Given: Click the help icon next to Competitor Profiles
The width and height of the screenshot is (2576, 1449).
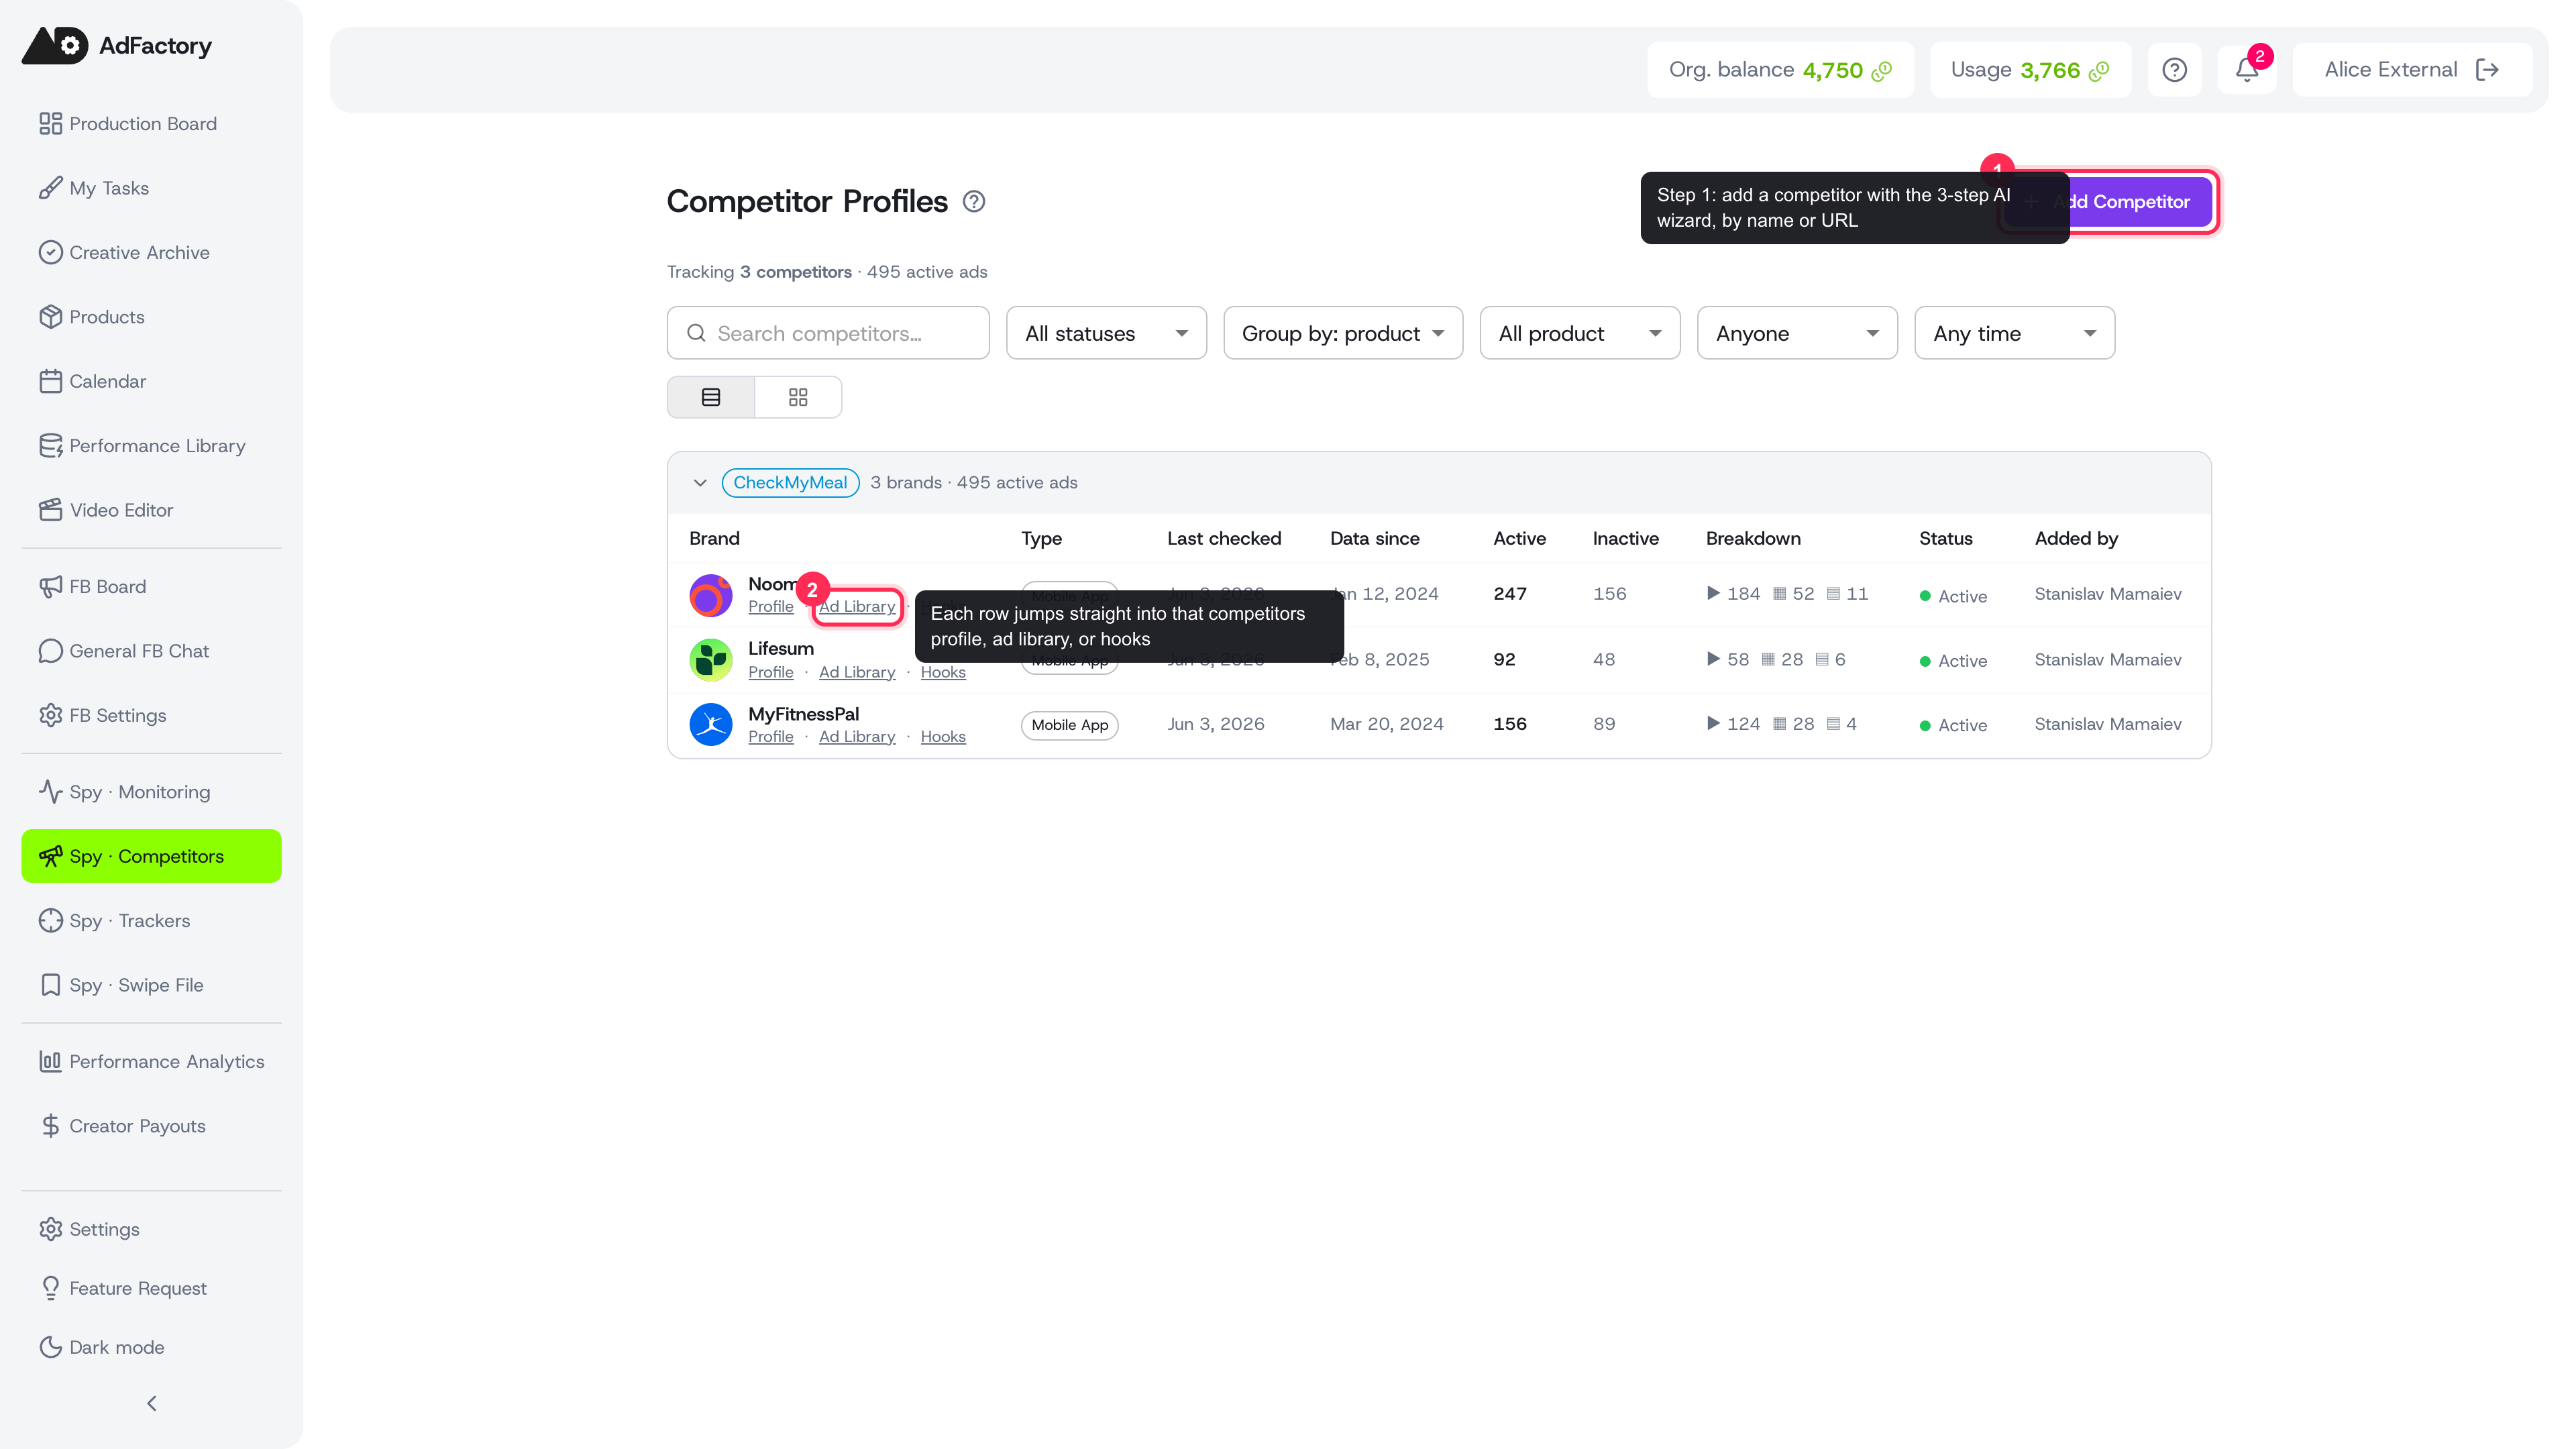Looking at the screenshot, I should point(973,202).
